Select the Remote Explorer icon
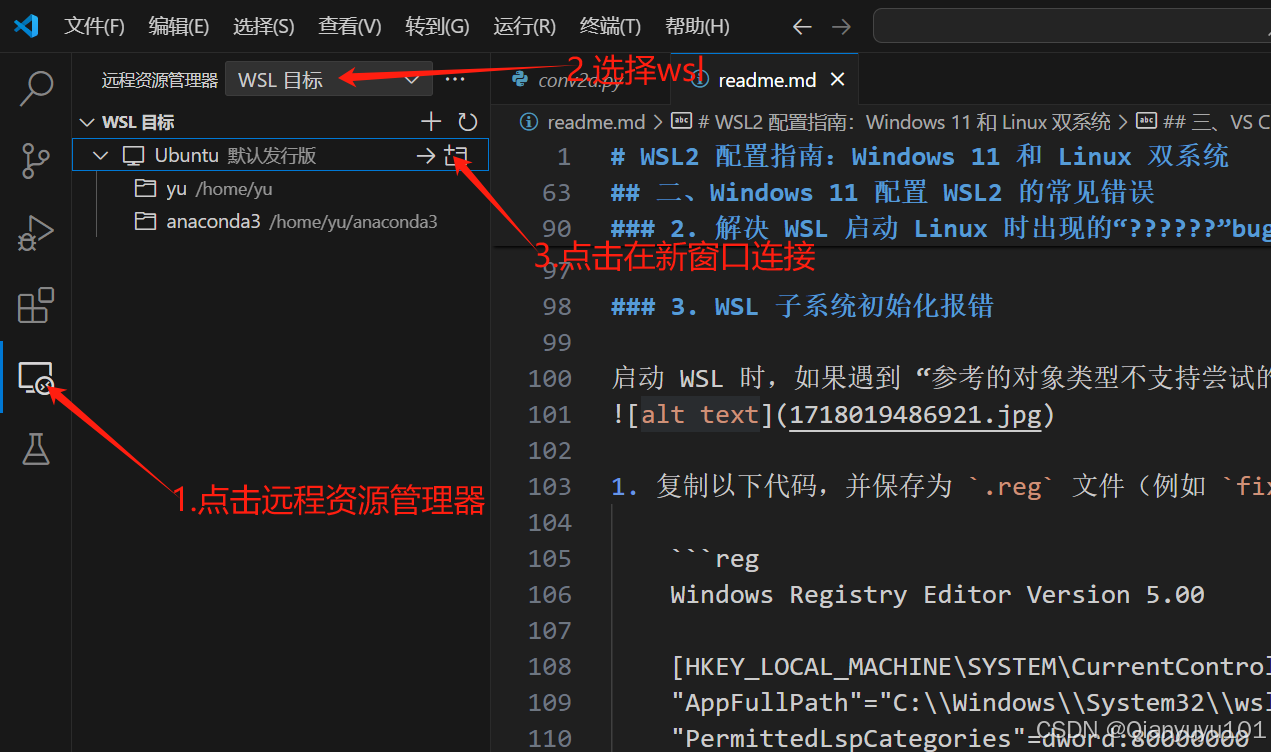1271x752 pixels. pos(36,378)
